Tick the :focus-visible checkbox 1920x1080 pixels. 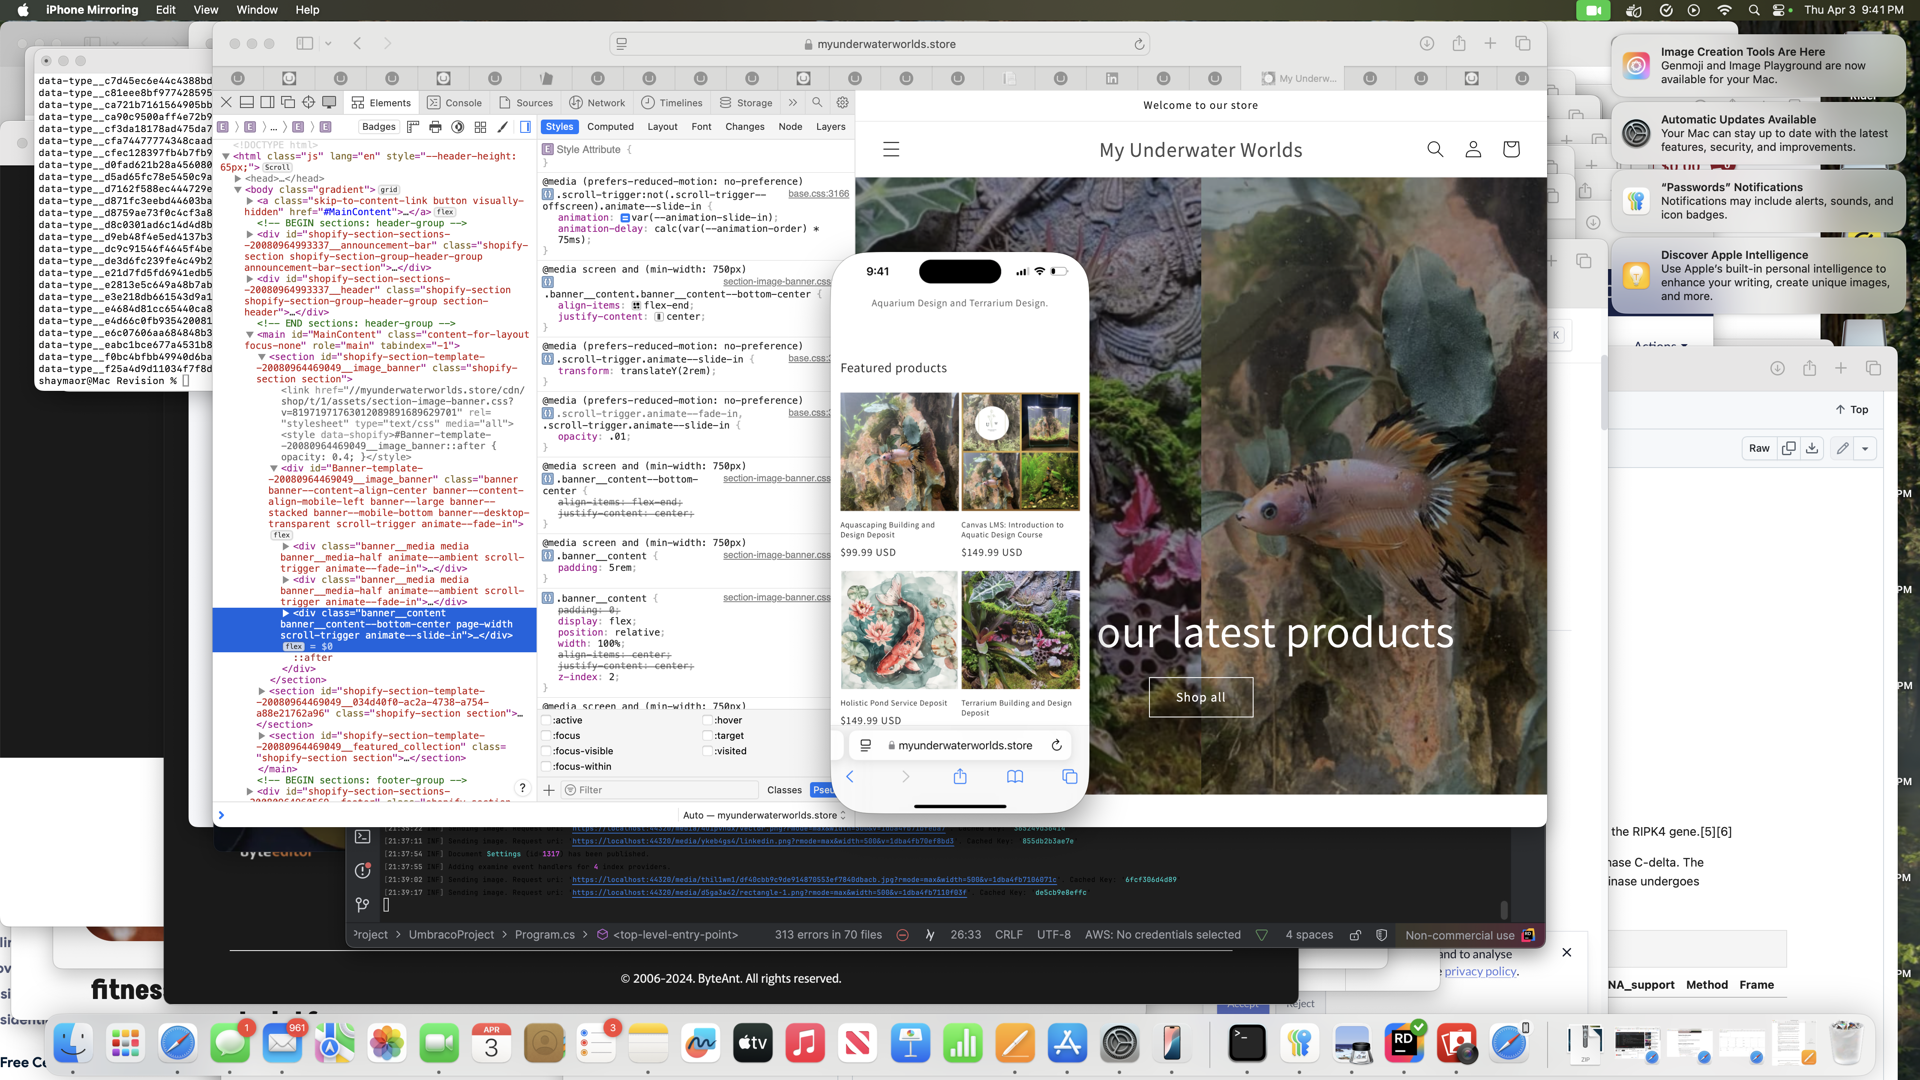click(547, 751)
